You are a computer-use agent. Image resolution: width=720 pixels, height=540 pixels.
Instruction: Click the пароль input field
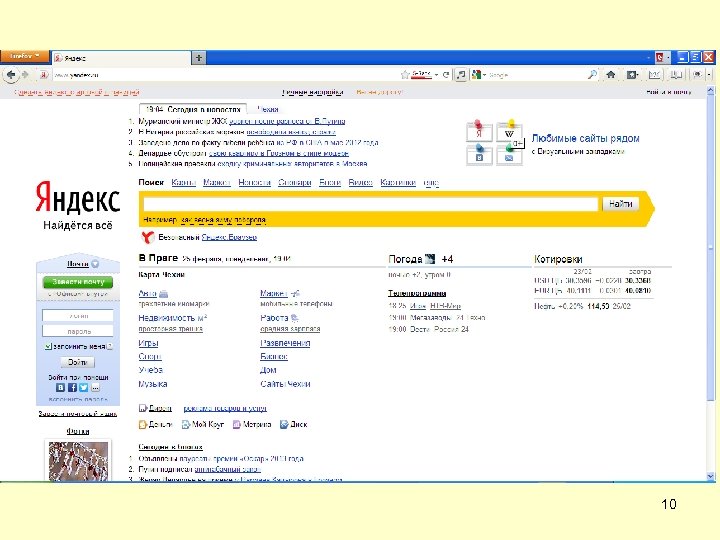tap(78, 331)
